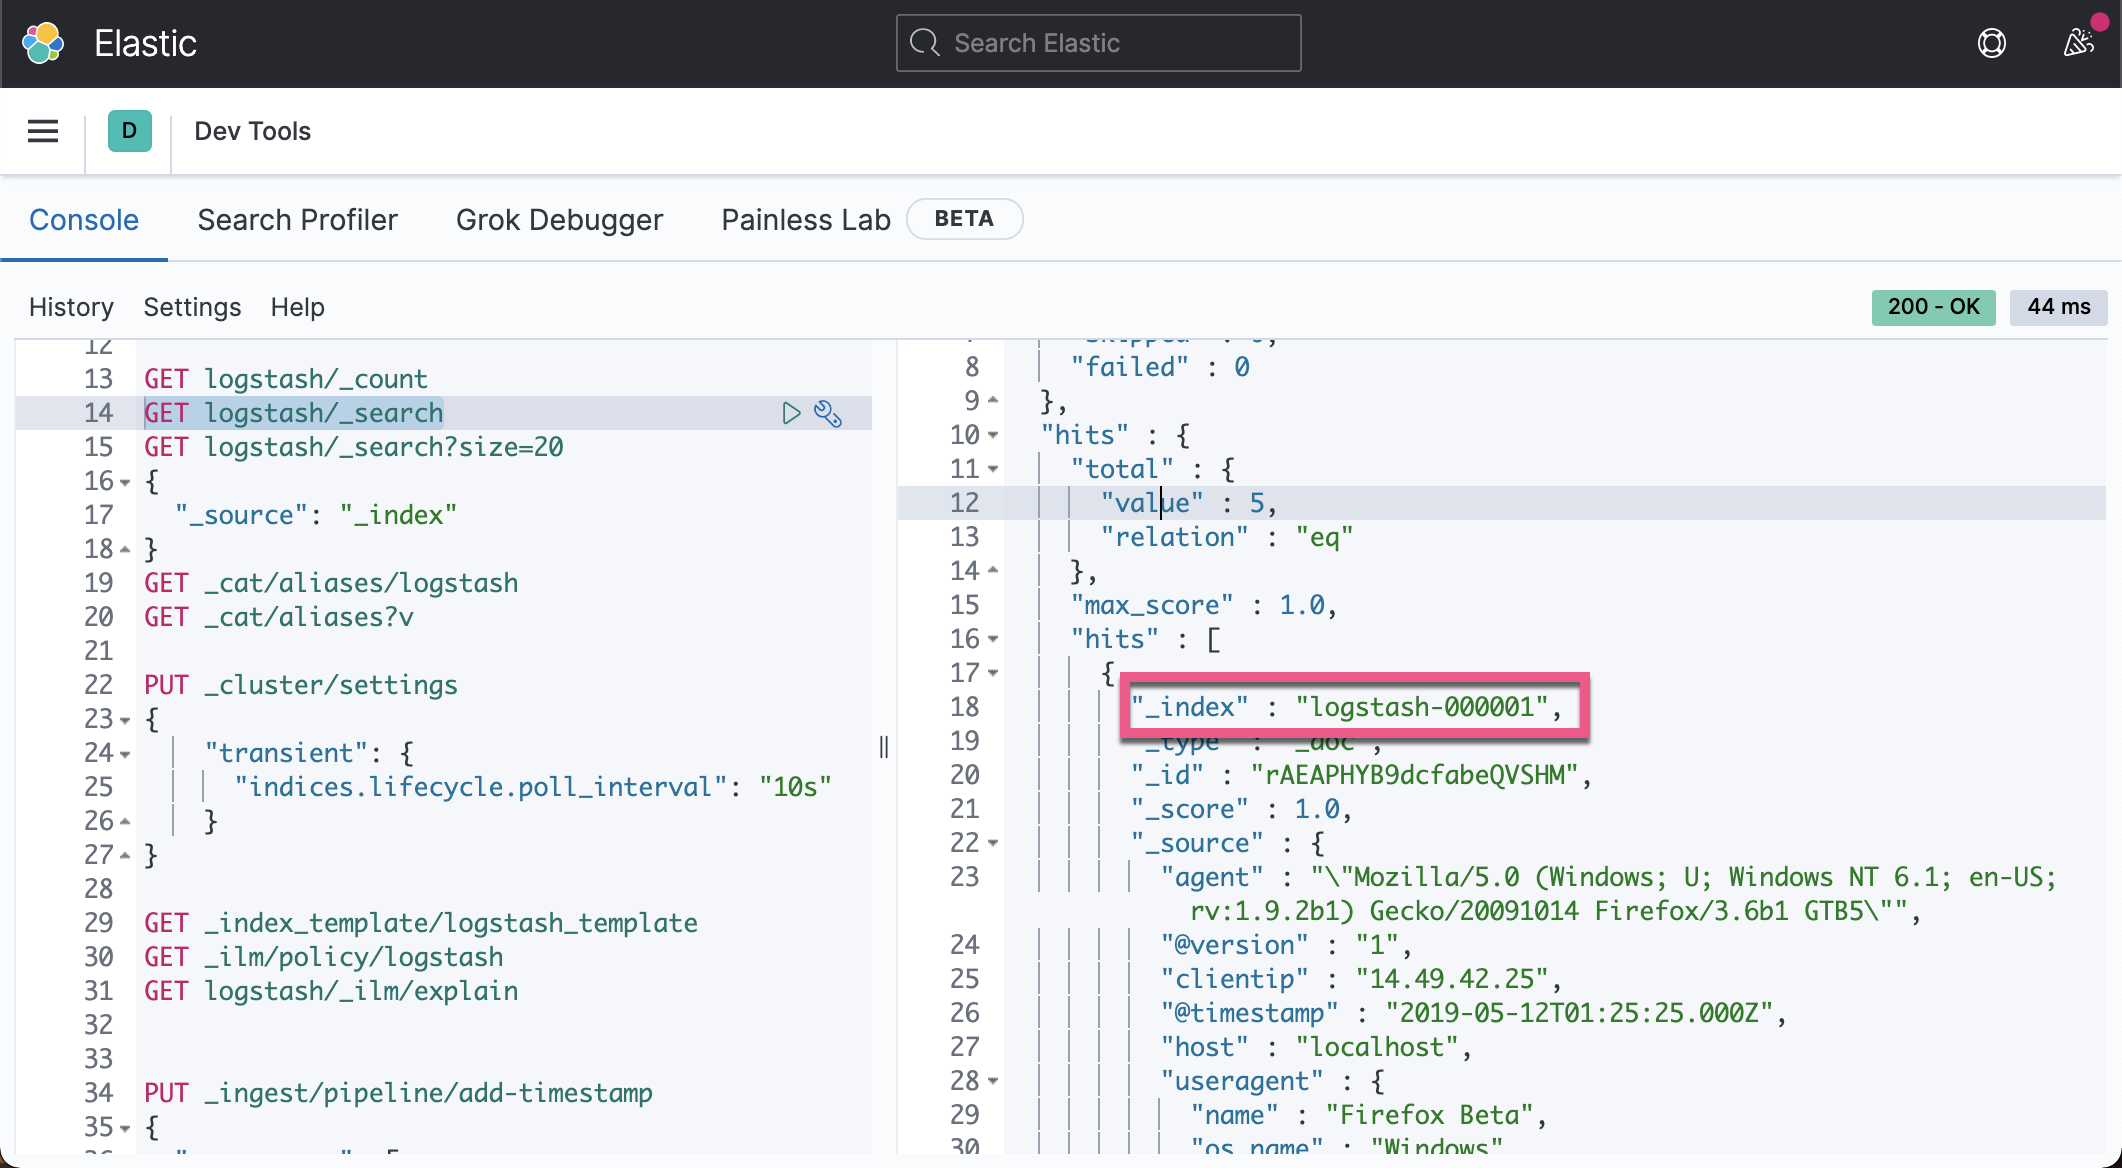Open the hamburger navigation menu

point(43,131)
